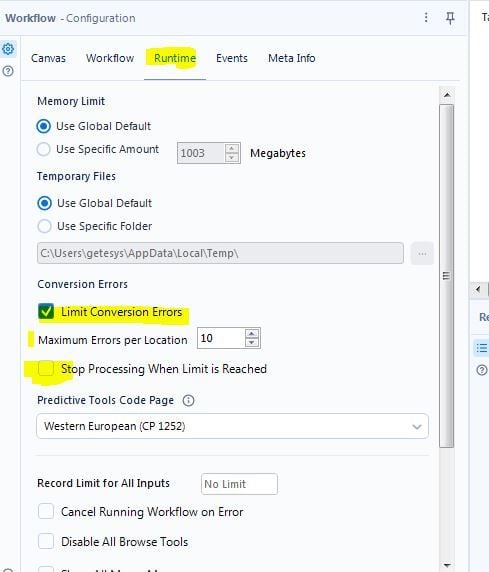Increase Maximum Errors per Location value
This screenshot has width=489, height=572.
pyautogui.click(x=252, y=333)
